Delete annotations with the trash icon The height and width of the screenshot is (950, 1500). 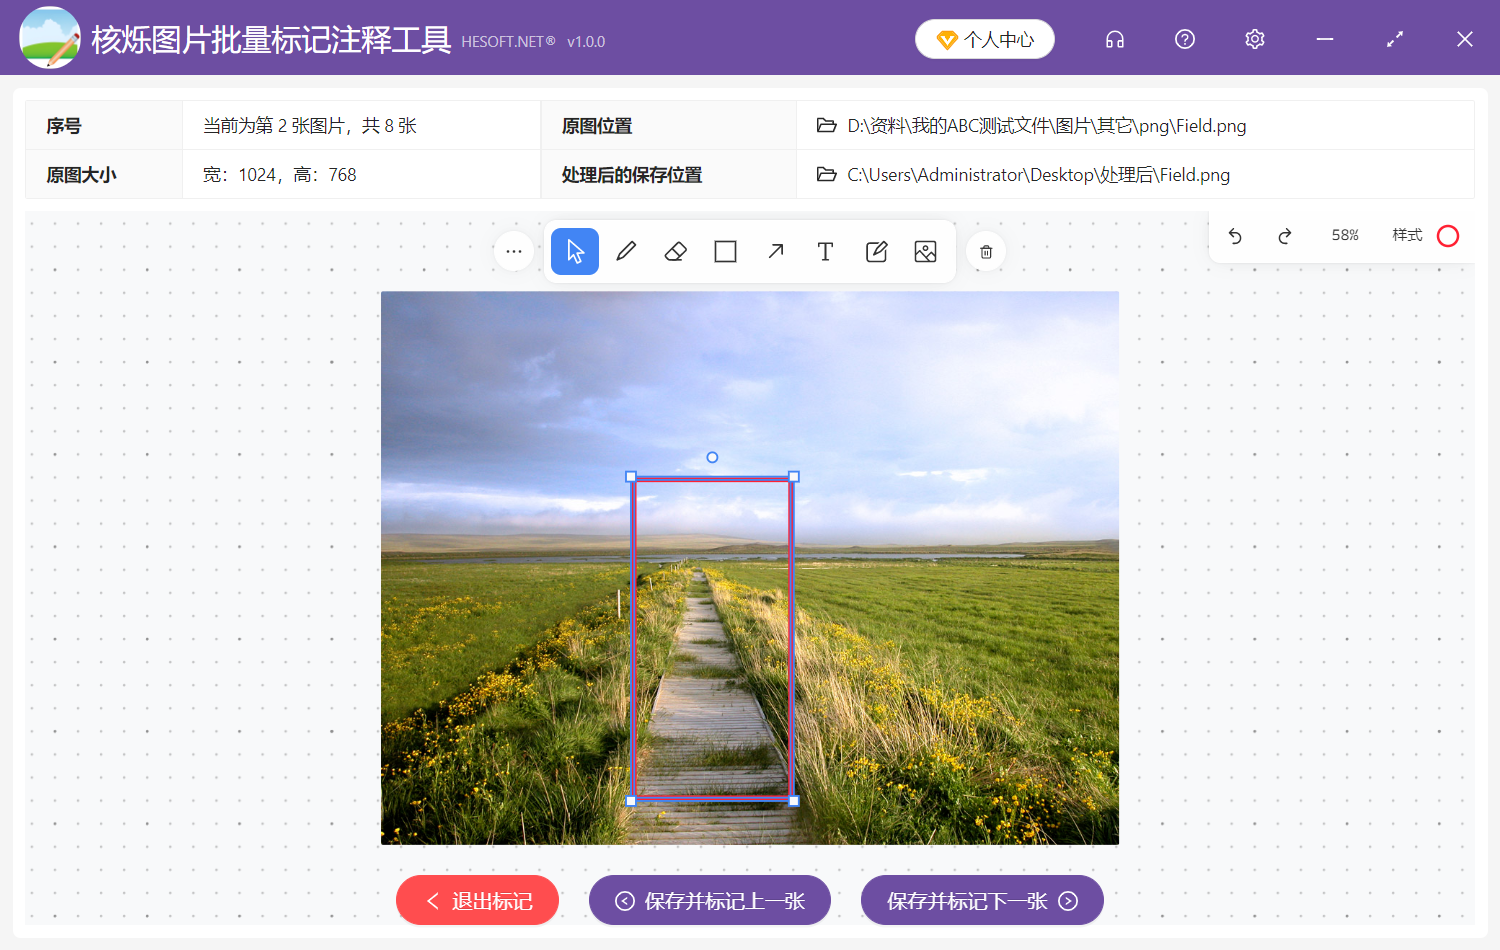pyautogui.click(x=986, y=251)
